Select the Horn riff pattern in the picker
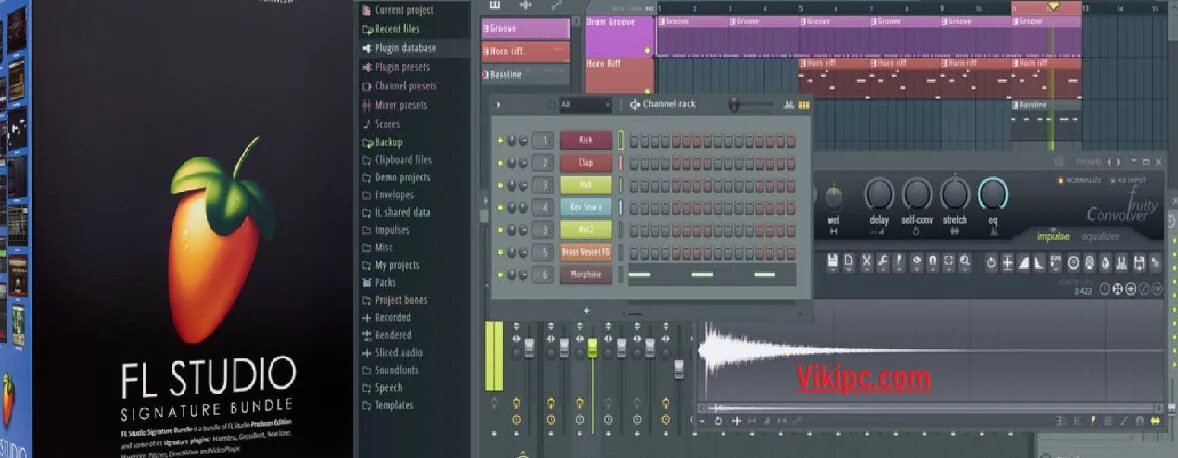The image size is (1178, 458). click(526, 52)
